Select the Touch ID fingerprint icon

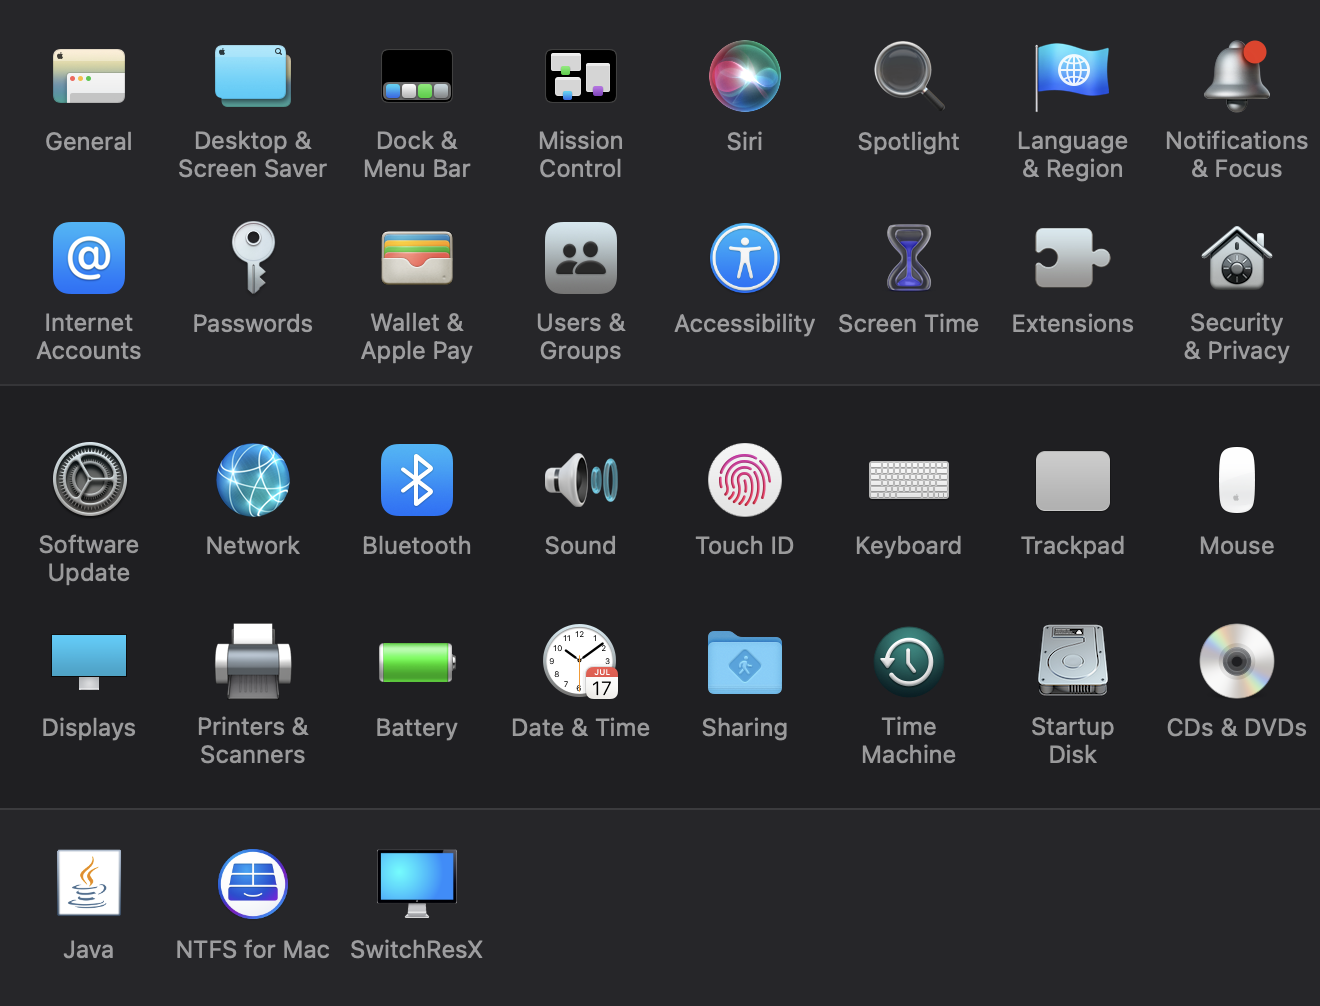[745, 480]
